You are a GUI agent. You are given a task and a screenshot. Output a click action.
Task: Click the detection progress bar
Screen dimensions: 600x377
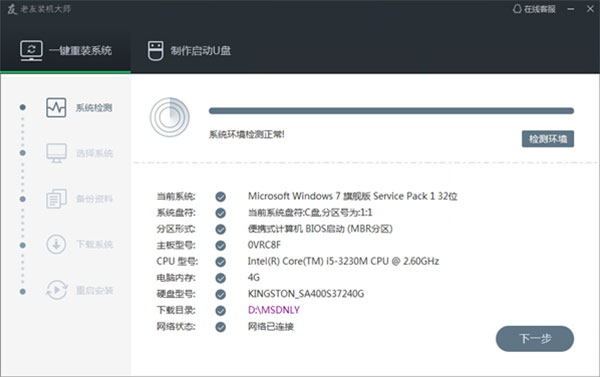point(391,111)
